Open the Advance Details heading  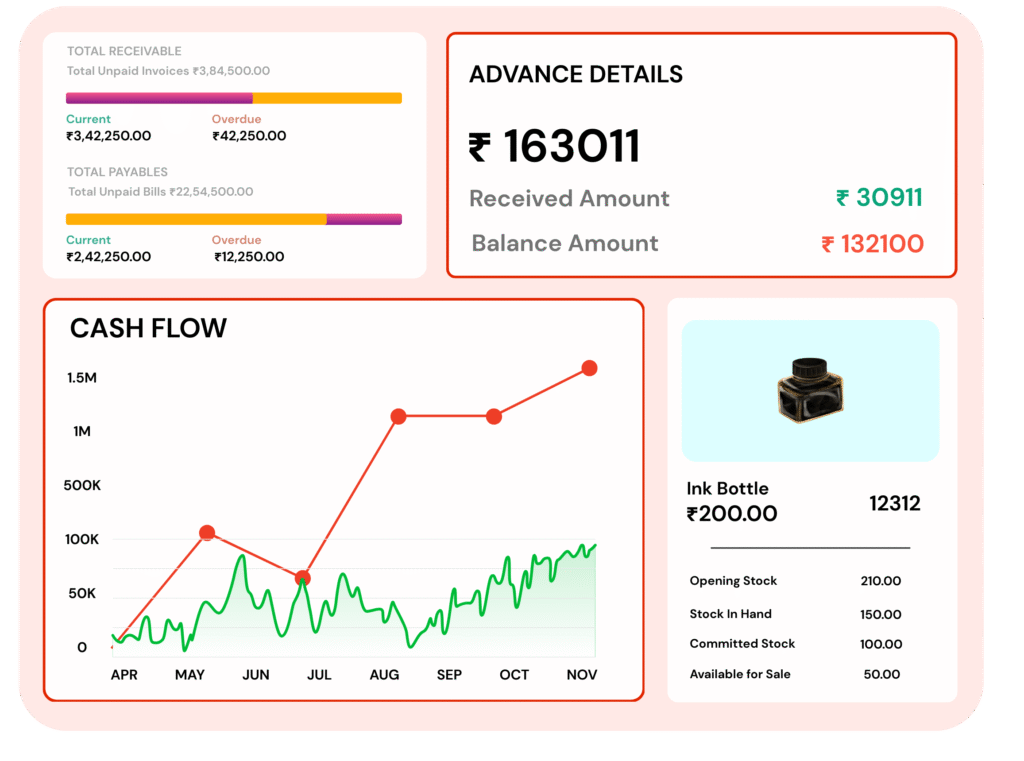point(576,75)
